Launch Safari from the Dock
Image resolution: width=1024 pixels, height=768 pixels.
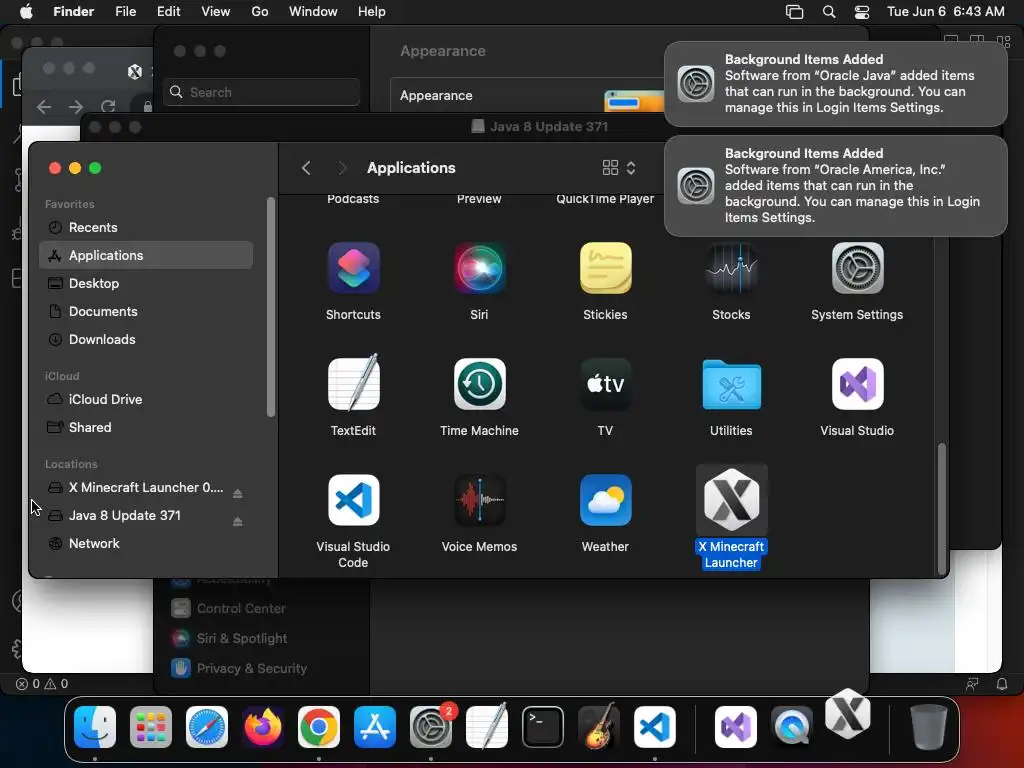tap(207, 727)
